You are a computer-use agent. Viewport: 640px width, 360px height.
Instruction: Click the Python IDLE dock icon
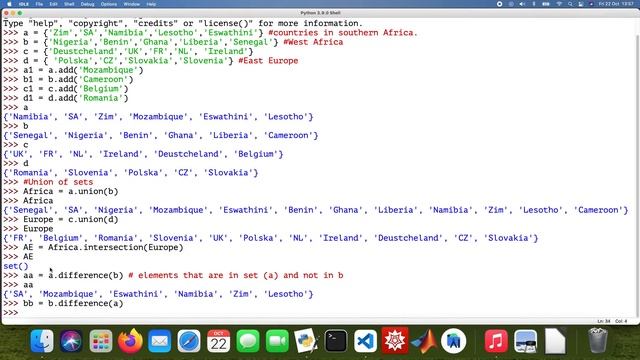[307, 340]
